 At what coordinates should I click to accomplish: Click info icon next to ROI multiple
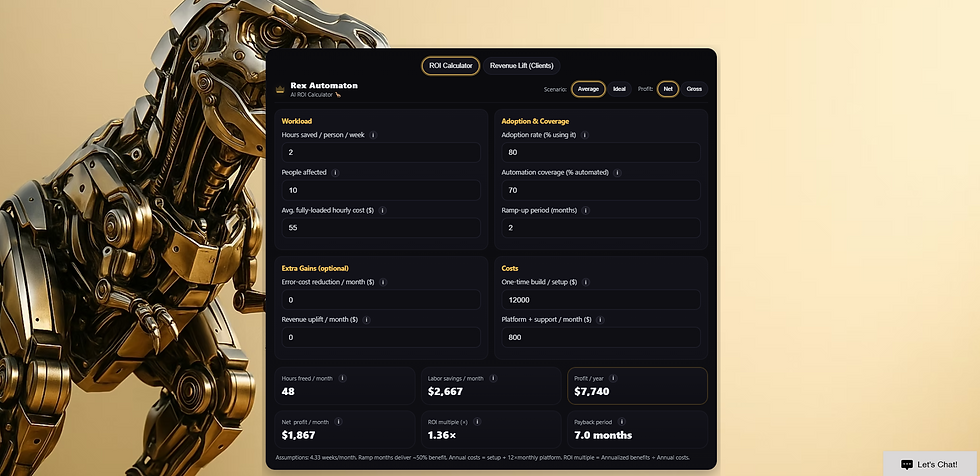[x=477, y=422]
